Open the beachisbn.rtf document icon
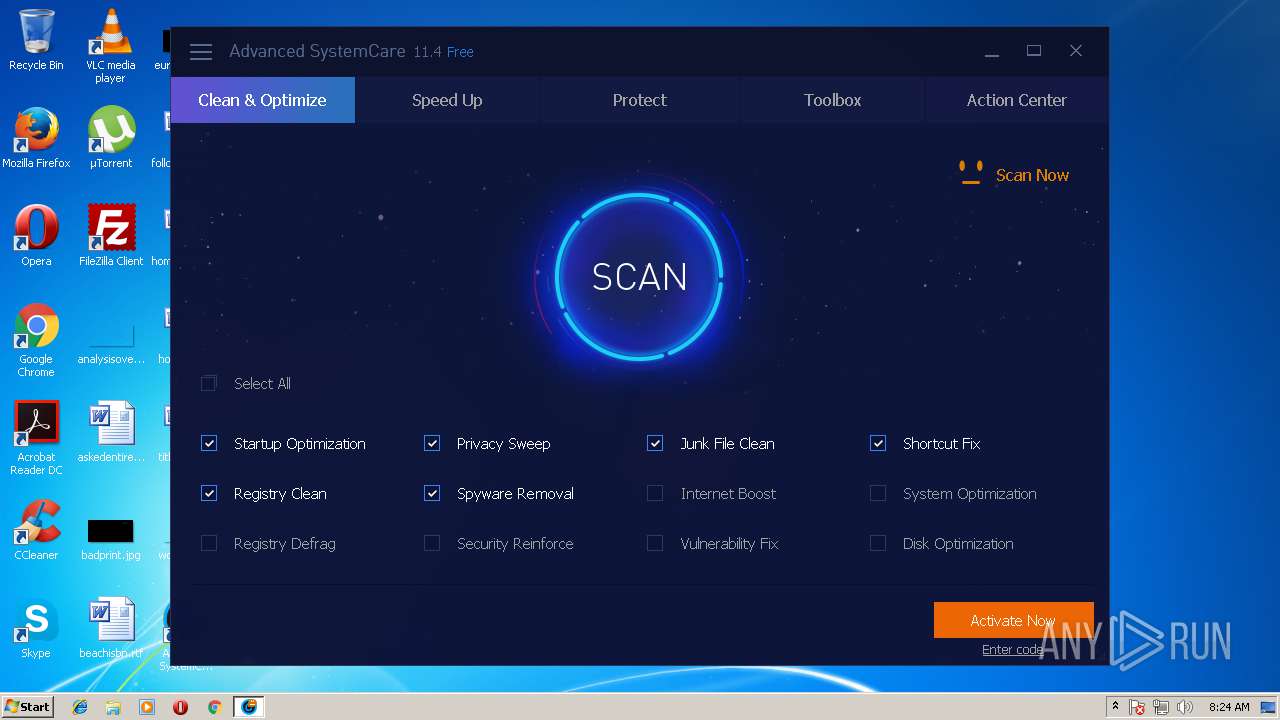 pos(111,628)
